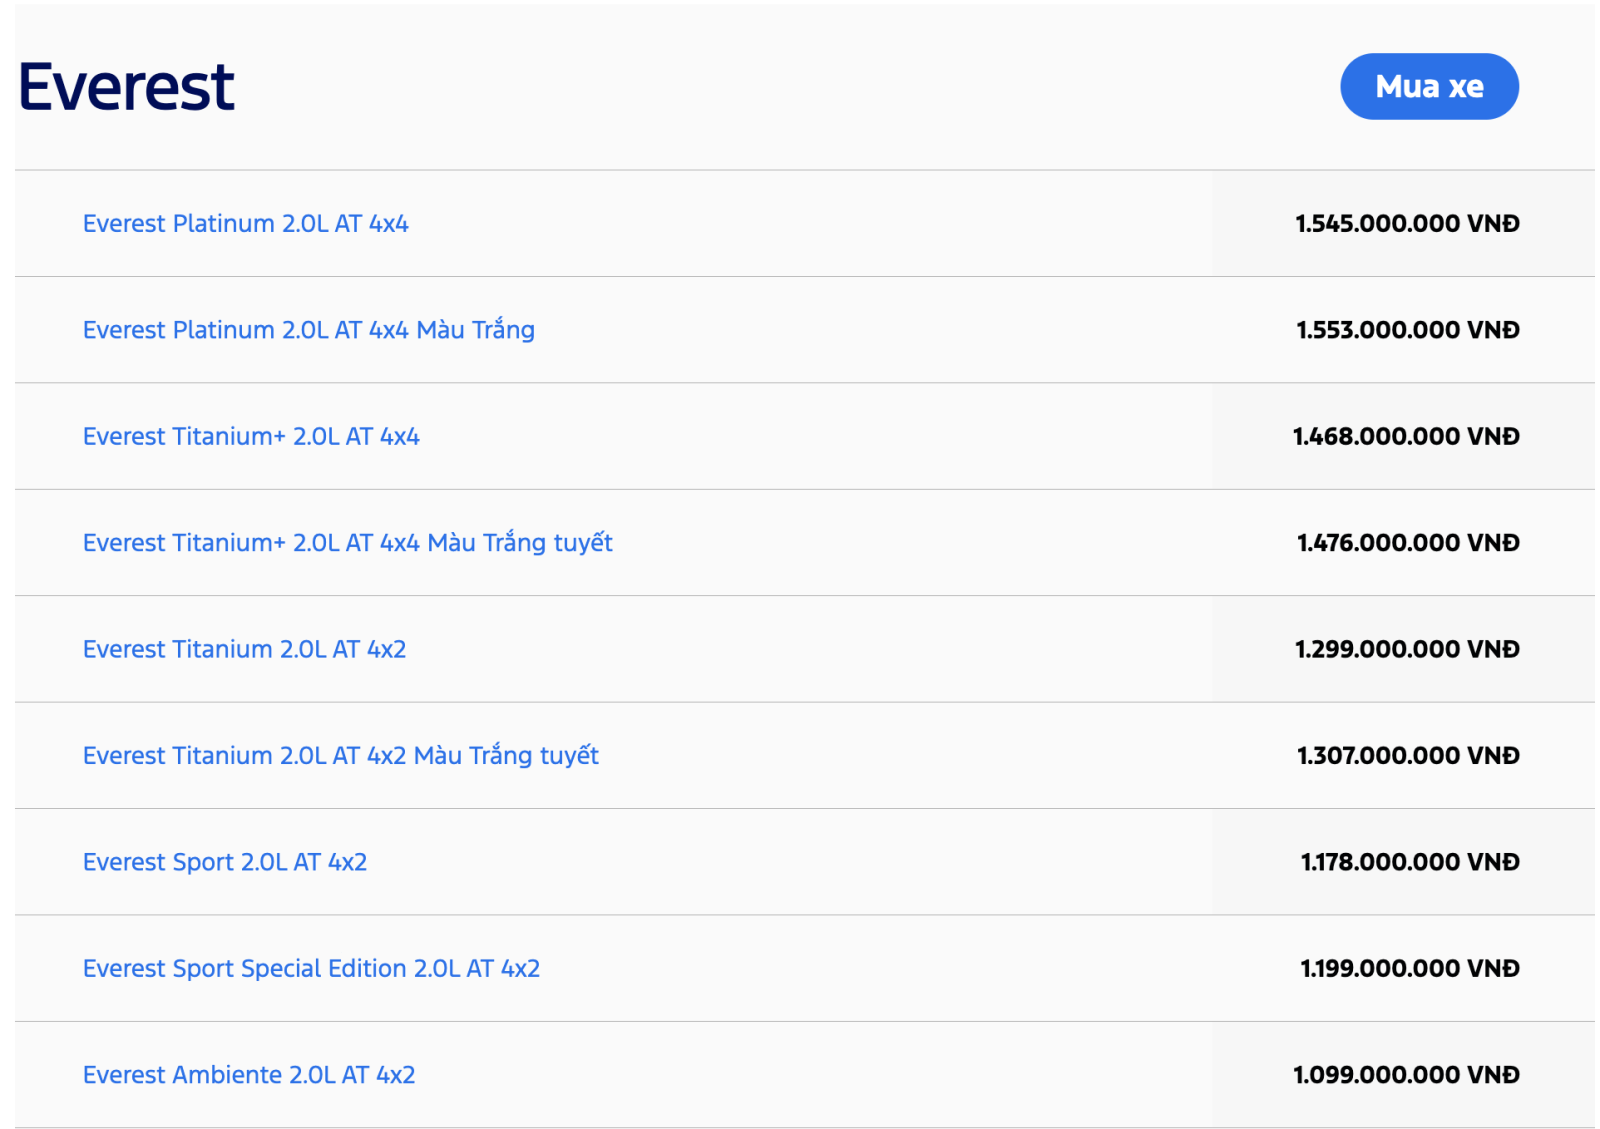Click Everest Ambiente 2.0L AT 4x2 link

[x=248, y=1075]
